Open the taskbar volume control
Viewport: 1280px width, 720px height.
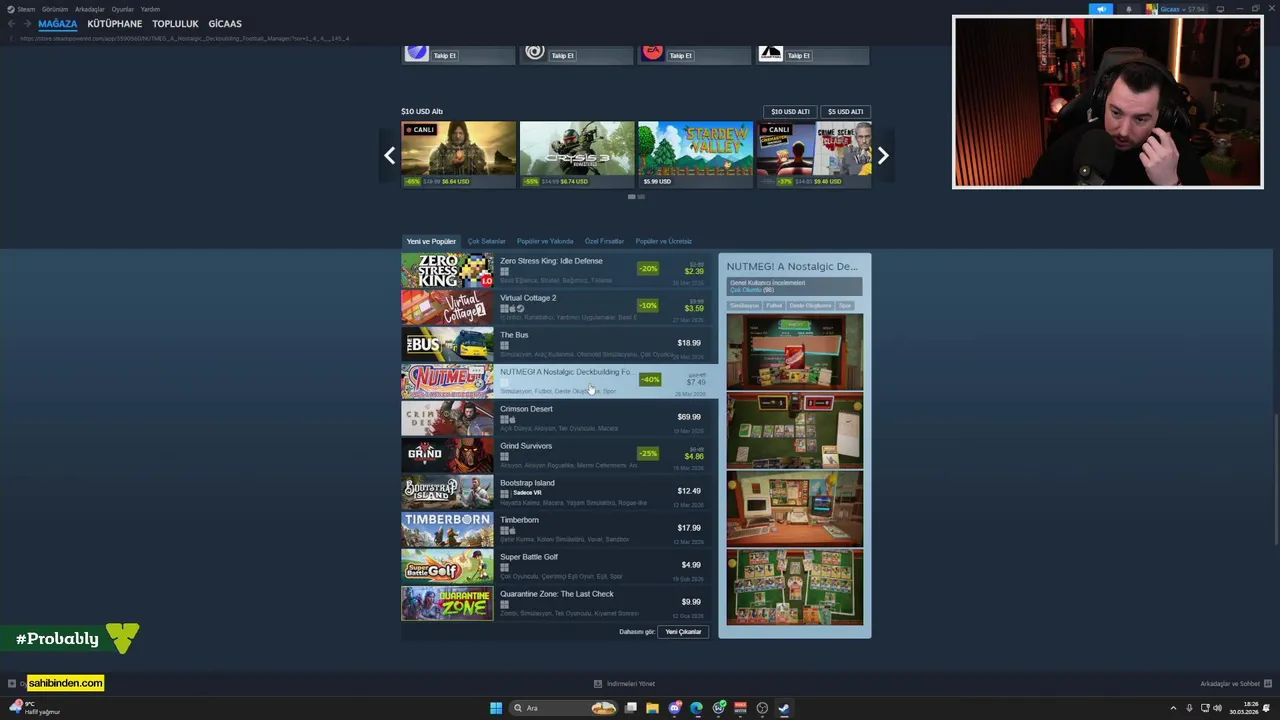tap(1217, 708)
